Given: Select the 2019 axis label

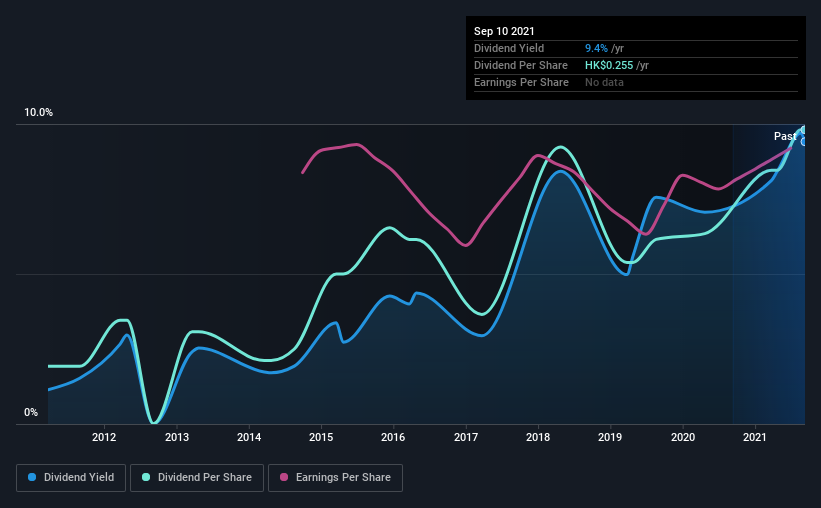Looking at the screenshot, I should click(610, 437).
